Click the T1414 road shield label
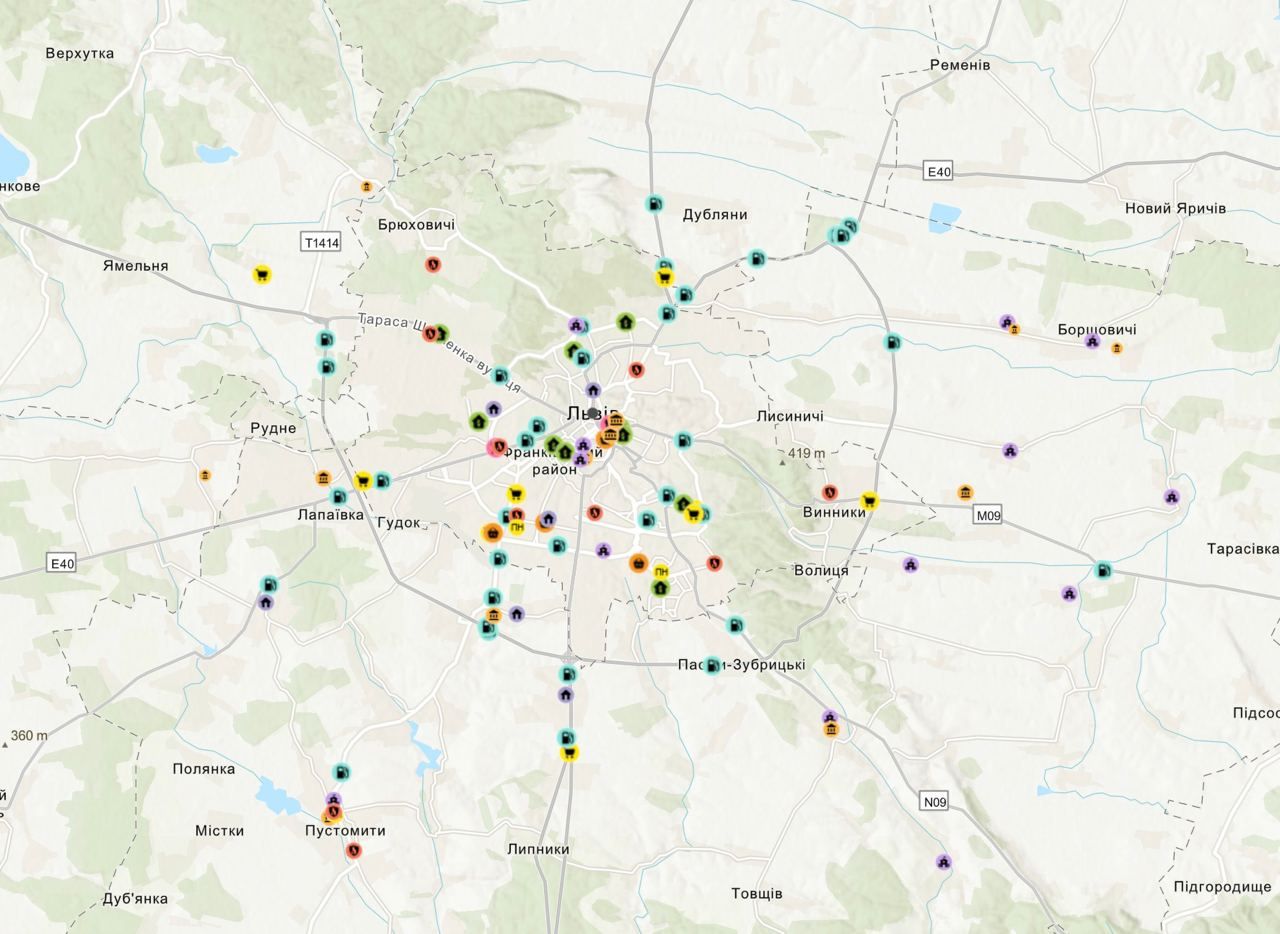Viewport: 1280px width, 934px height. click(x=321, y=242)
